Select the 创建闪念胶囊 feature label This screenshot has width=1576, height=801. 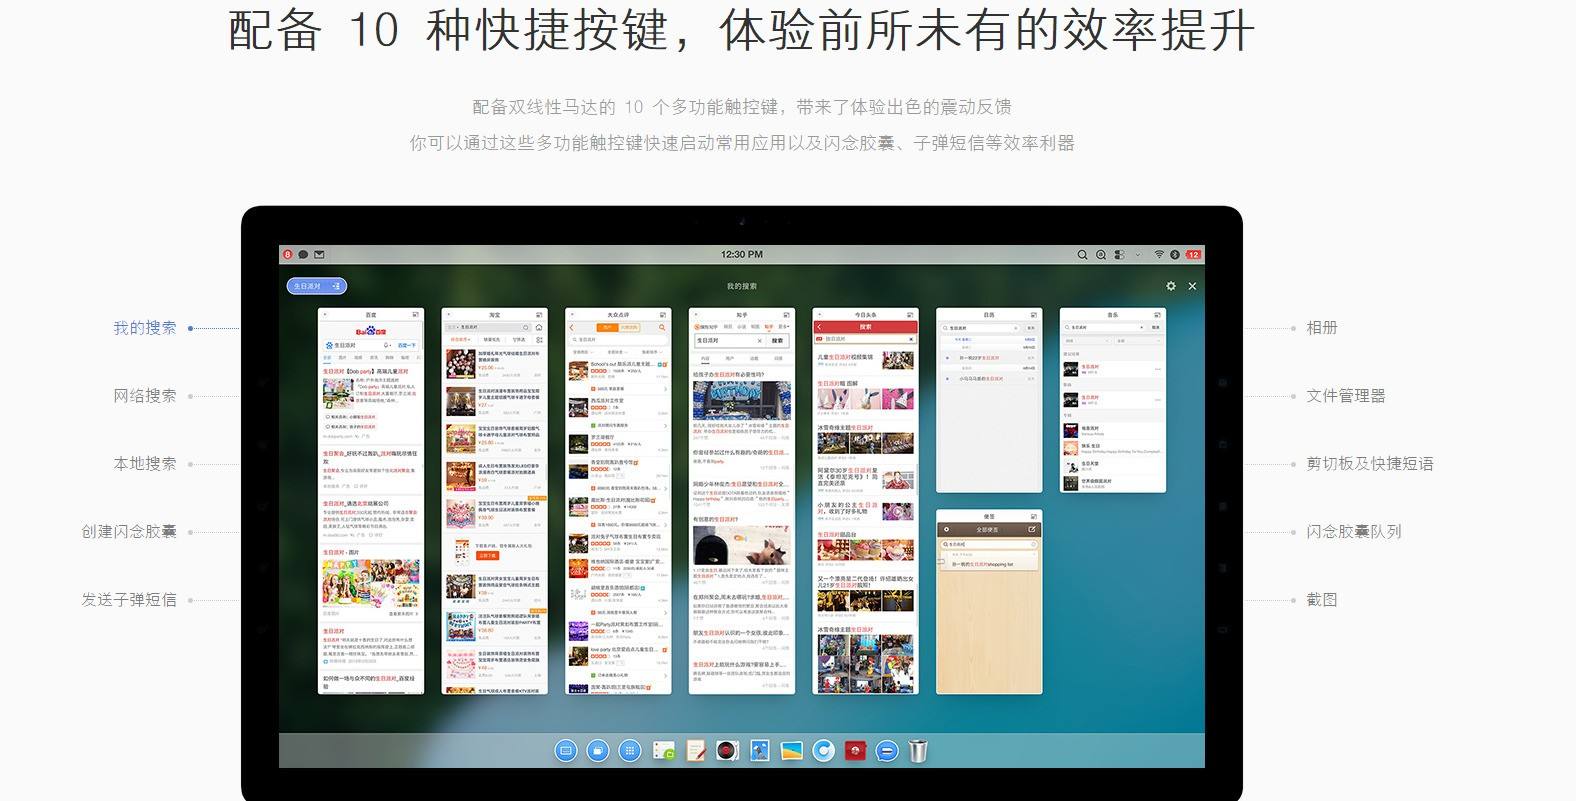pyautogui.click(x=129, y=532)
